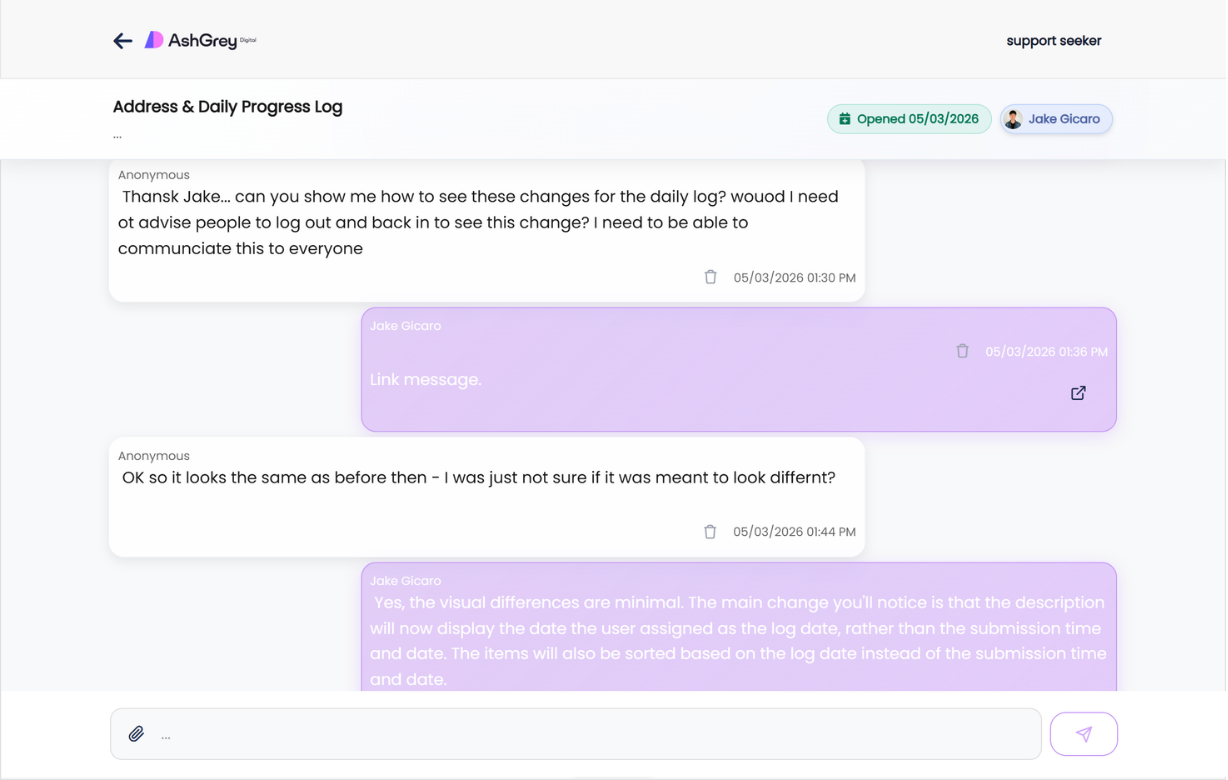The height and width of the screenshot is (780, 1228).
Task: Click the Opened 05/03/2026 badge
Action: (x=908, y=118)
